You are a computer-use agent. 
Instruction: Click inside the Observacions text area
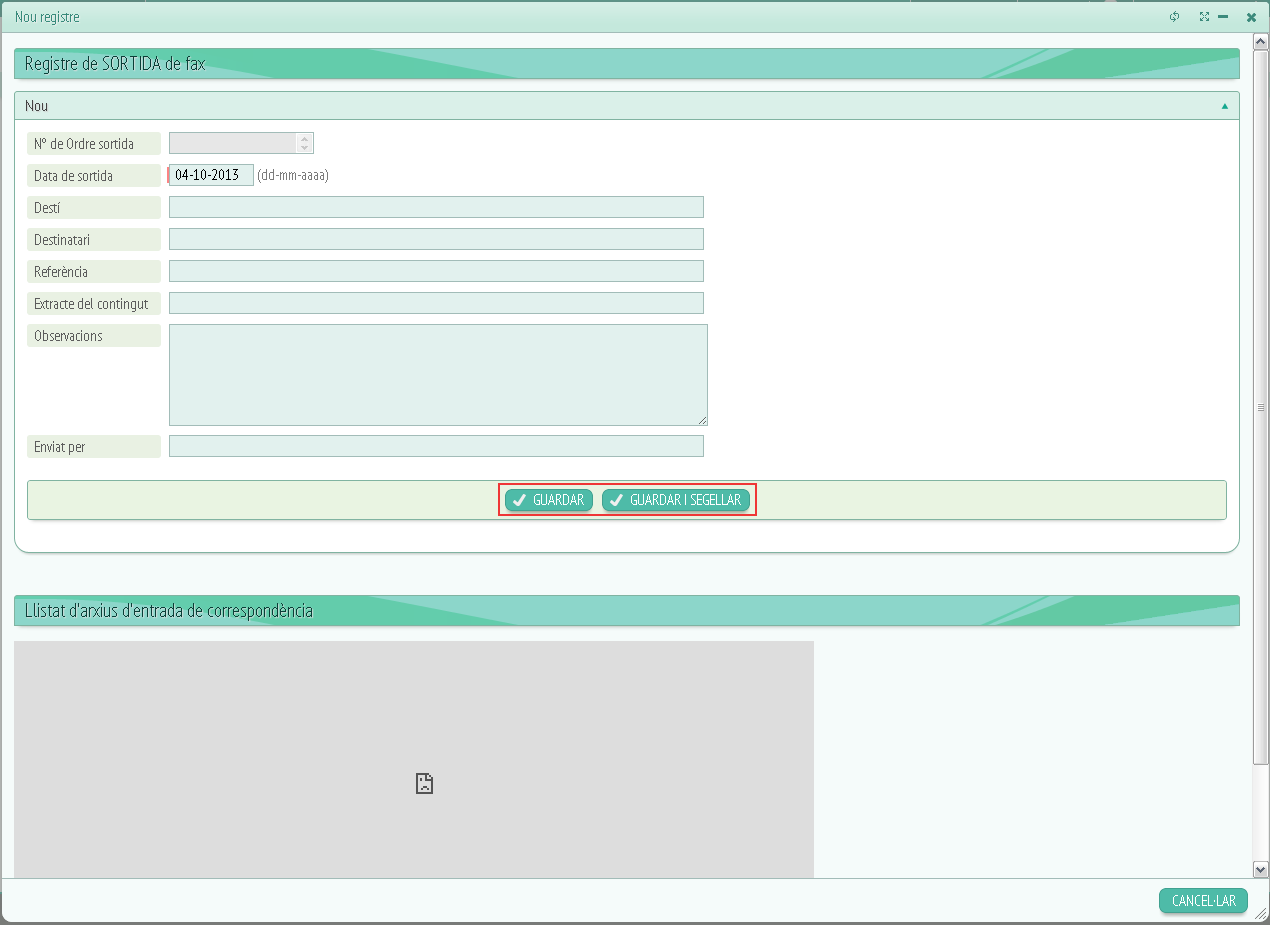[x=437, y=374]
